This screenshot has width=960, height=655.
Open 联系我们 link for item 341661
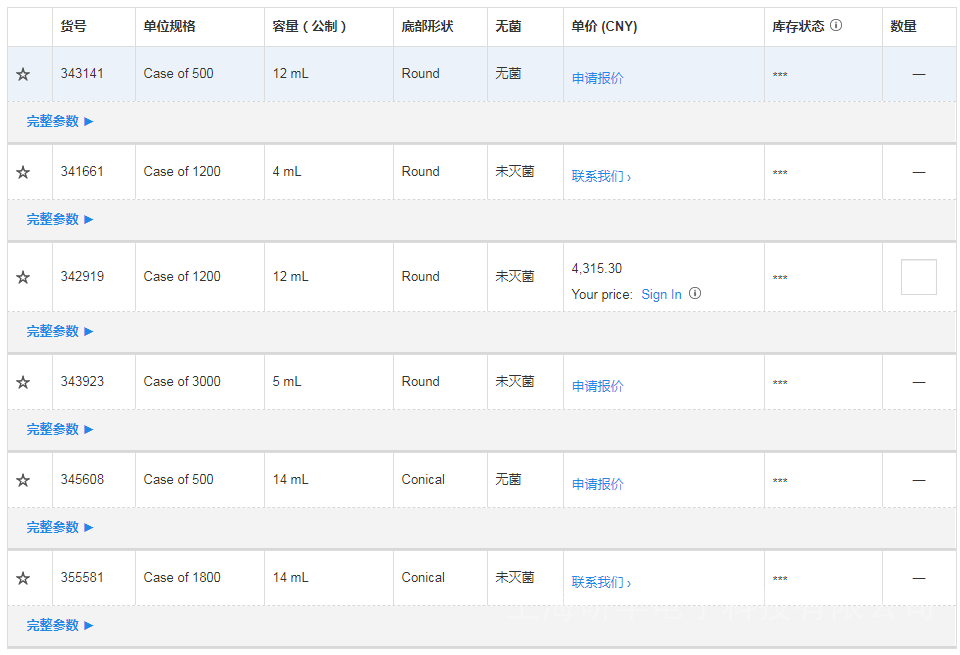pyautogui.click(x=601, y=176)
